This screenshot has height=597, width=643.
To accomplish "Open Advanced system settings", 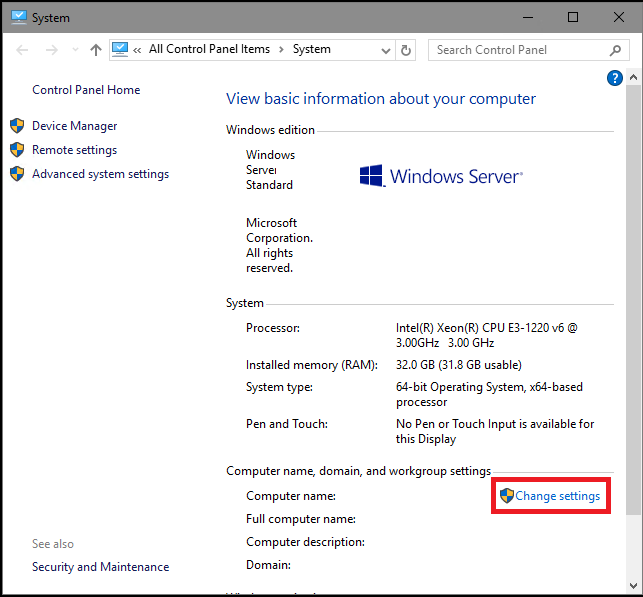I will [x=100, y=174].
